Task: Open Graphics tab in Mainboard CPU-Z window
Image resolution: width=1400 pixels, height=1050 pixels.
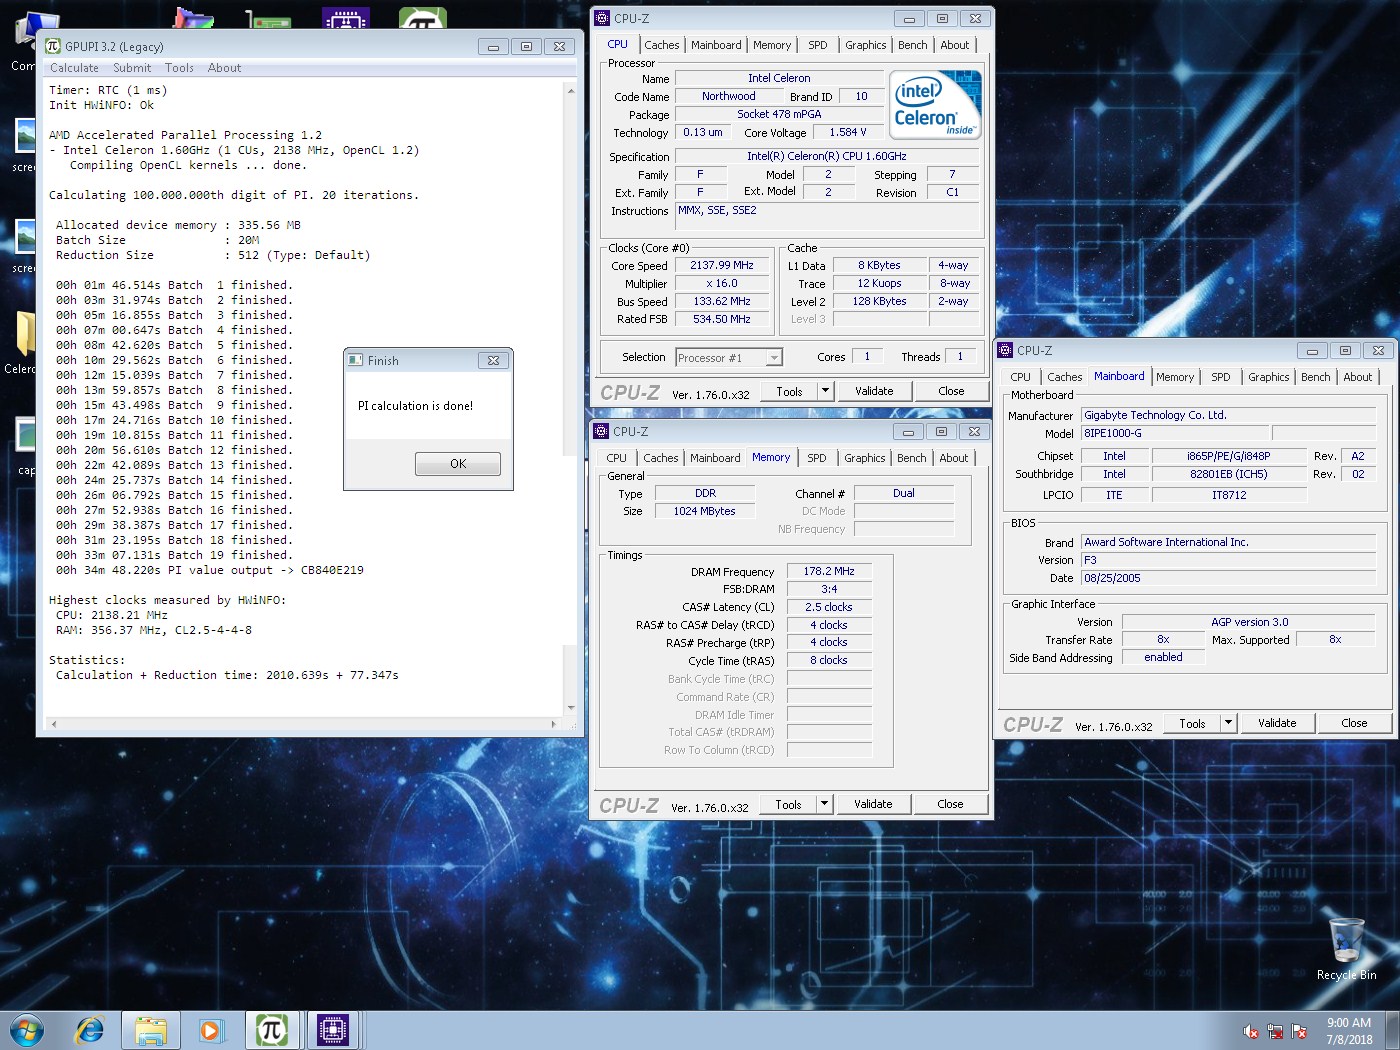Action: [x=1269, y=377]
